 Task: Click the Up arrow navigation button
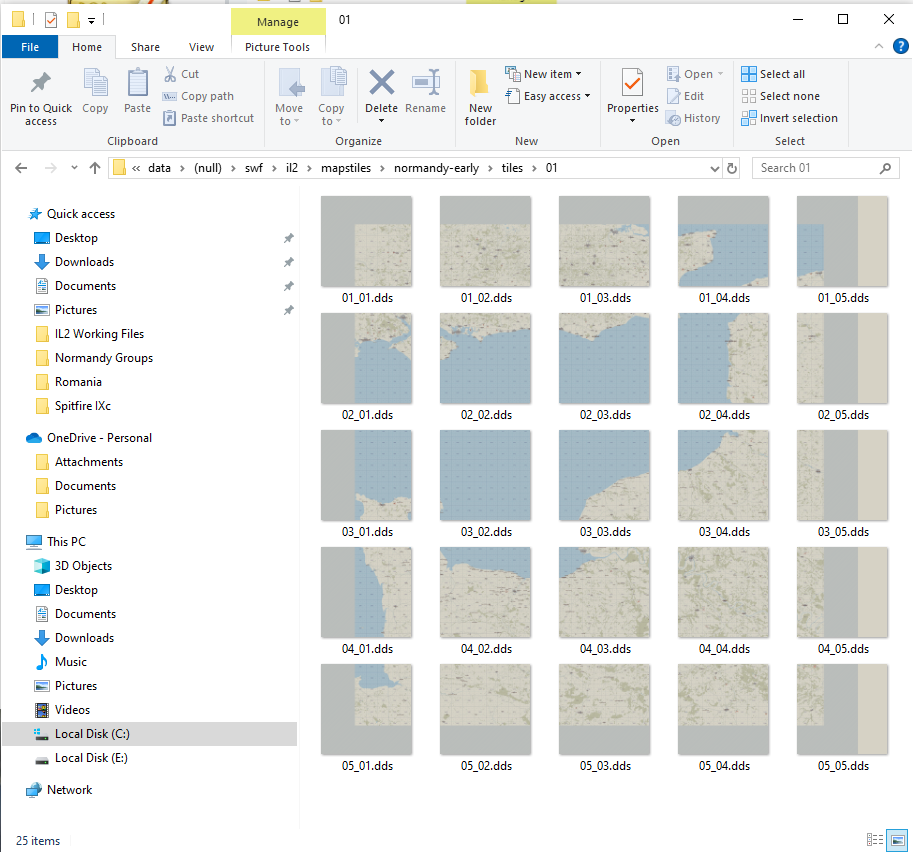(95, 168)
